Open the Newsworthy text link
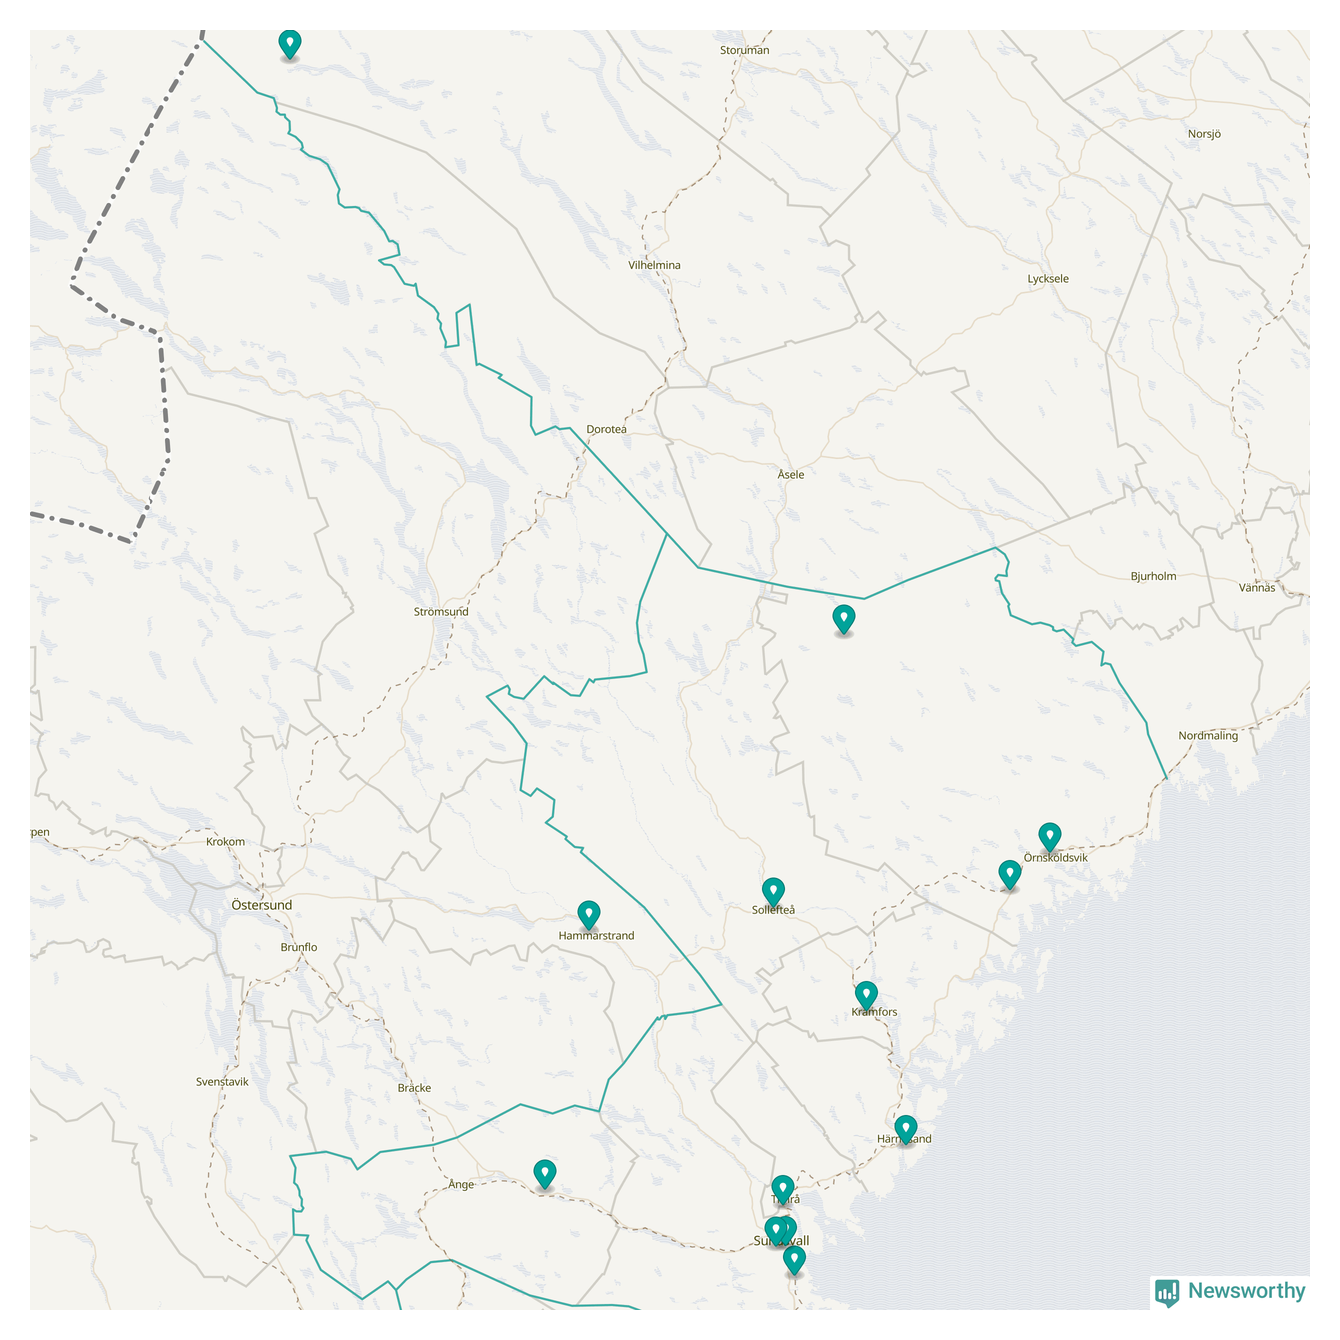 pos(1246,1291)
